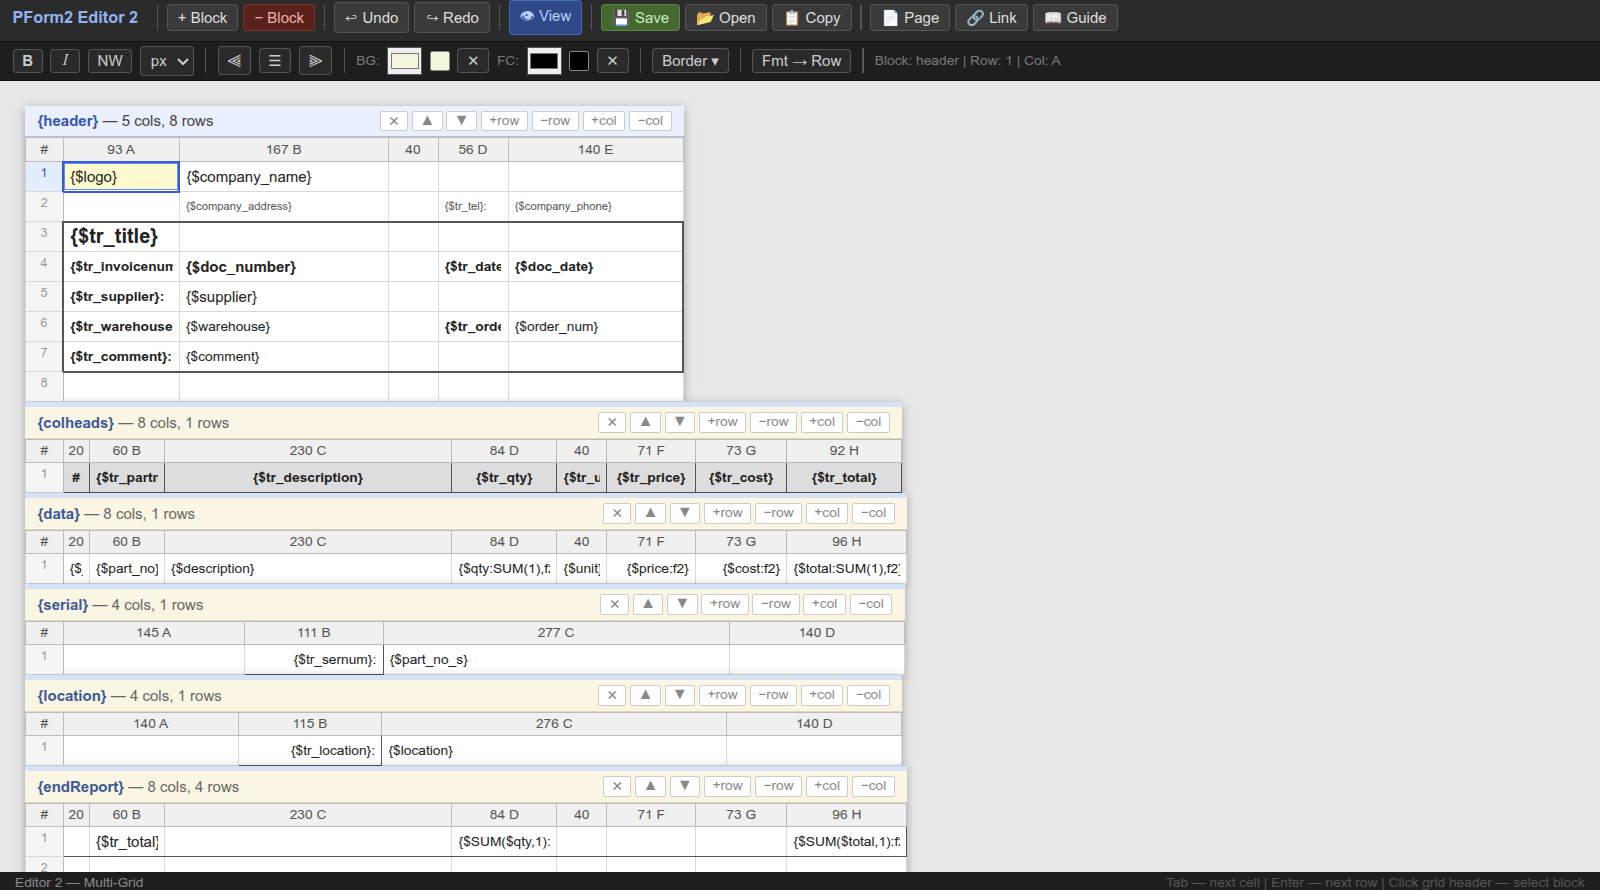Move header block up
1600x890 pixels.
coord(427,121)
